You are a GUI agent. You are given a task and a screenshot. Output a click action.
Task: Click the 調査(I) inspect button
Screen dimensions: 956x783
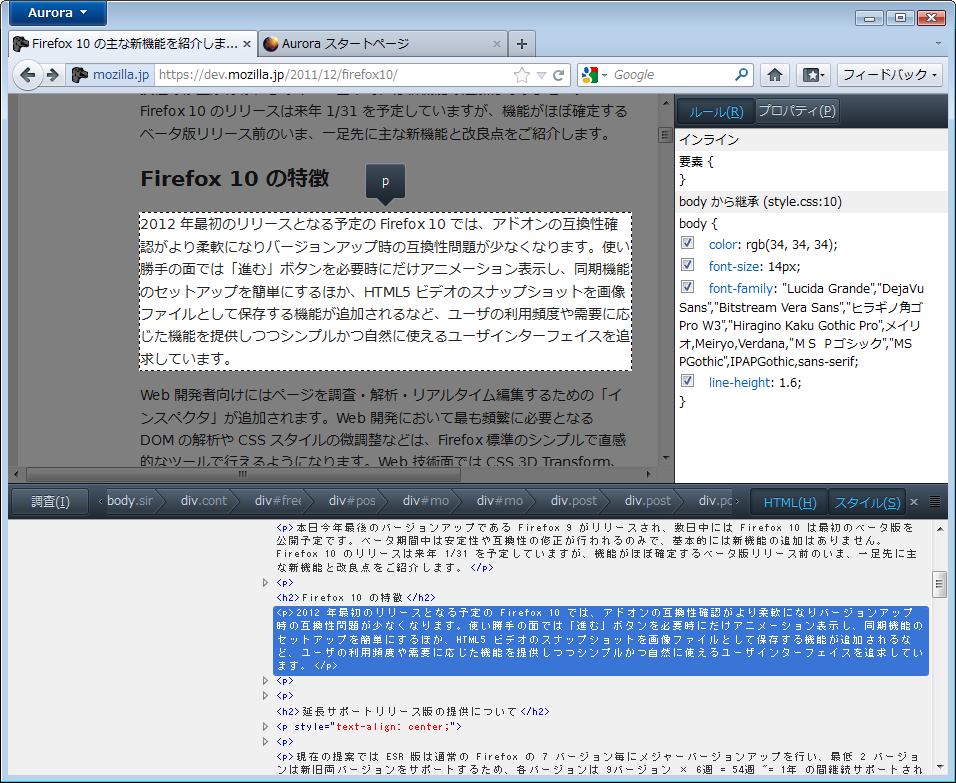pos(51,501)
